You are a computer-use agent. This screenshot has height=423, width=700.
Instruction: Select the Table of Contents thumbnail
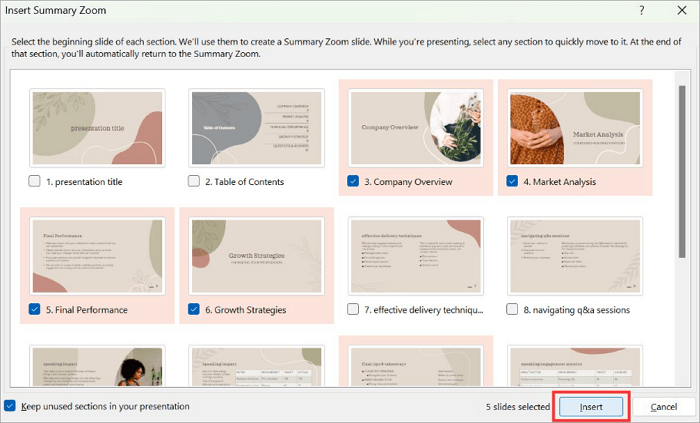257,128
